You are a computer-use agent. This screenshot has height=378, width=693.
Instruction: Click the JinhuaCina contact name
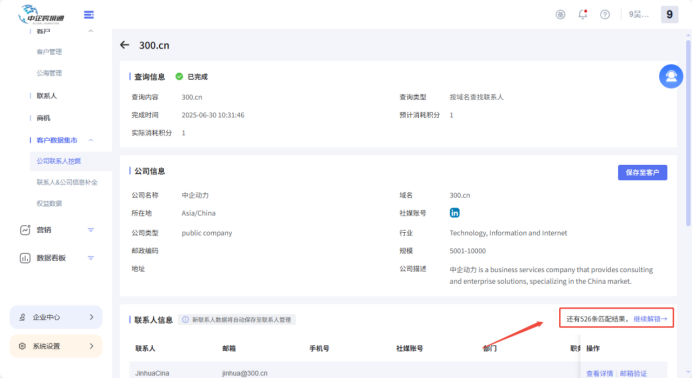click(152, 373)
